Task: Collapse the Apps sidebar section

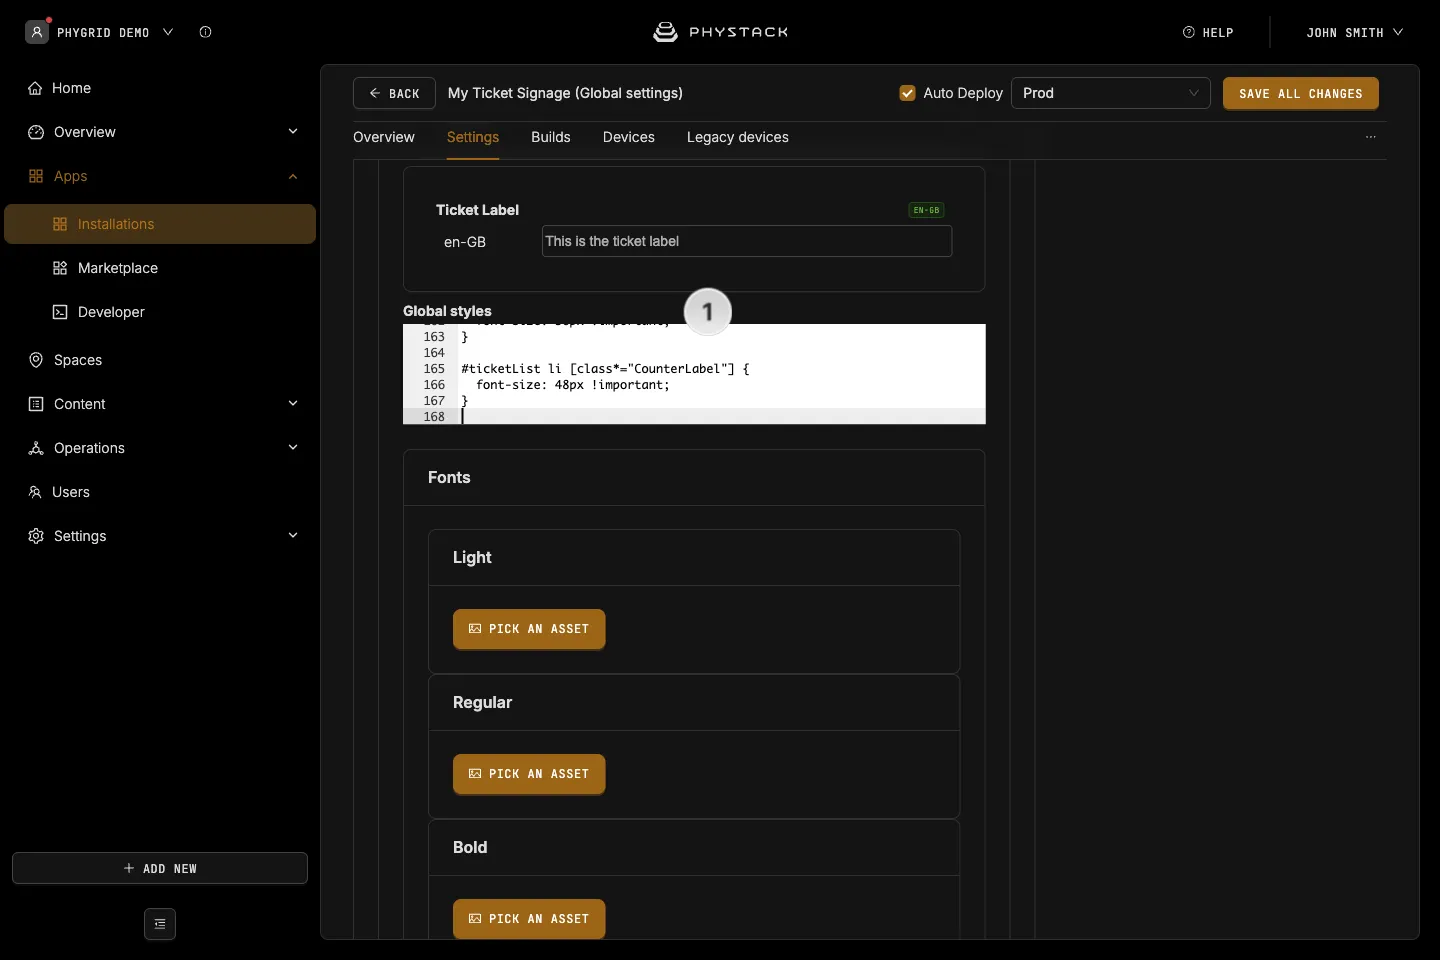Action: point(293,176)
